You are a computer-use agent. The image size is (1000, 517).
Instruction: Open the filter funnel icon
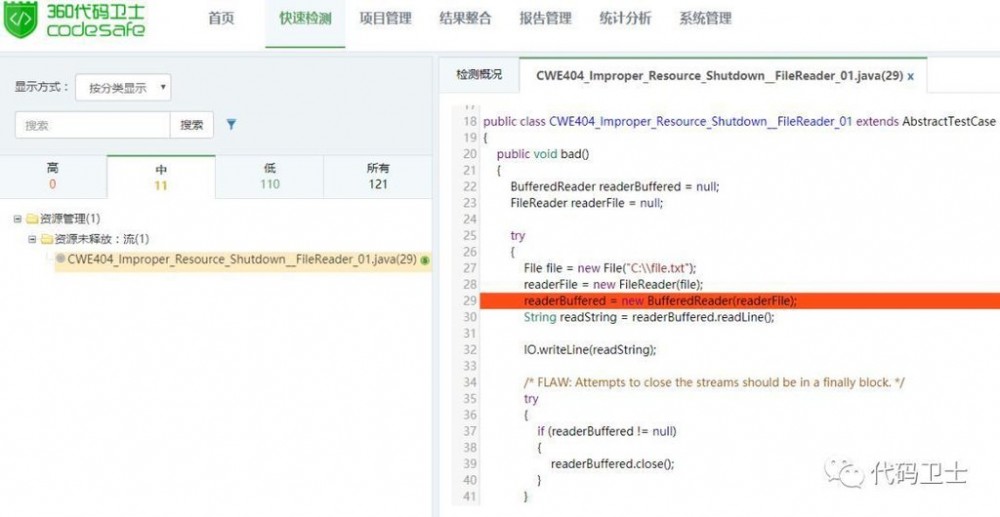click(x=232, y=124)
